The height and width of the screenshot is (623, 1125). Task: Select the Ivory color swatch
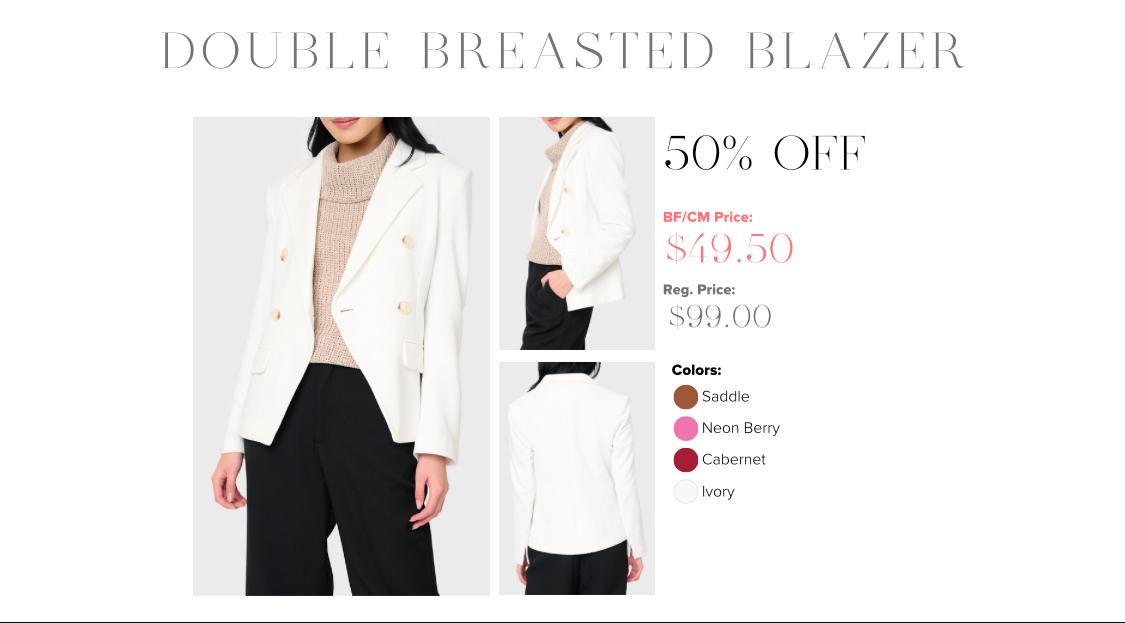click(x=685, y=492)
